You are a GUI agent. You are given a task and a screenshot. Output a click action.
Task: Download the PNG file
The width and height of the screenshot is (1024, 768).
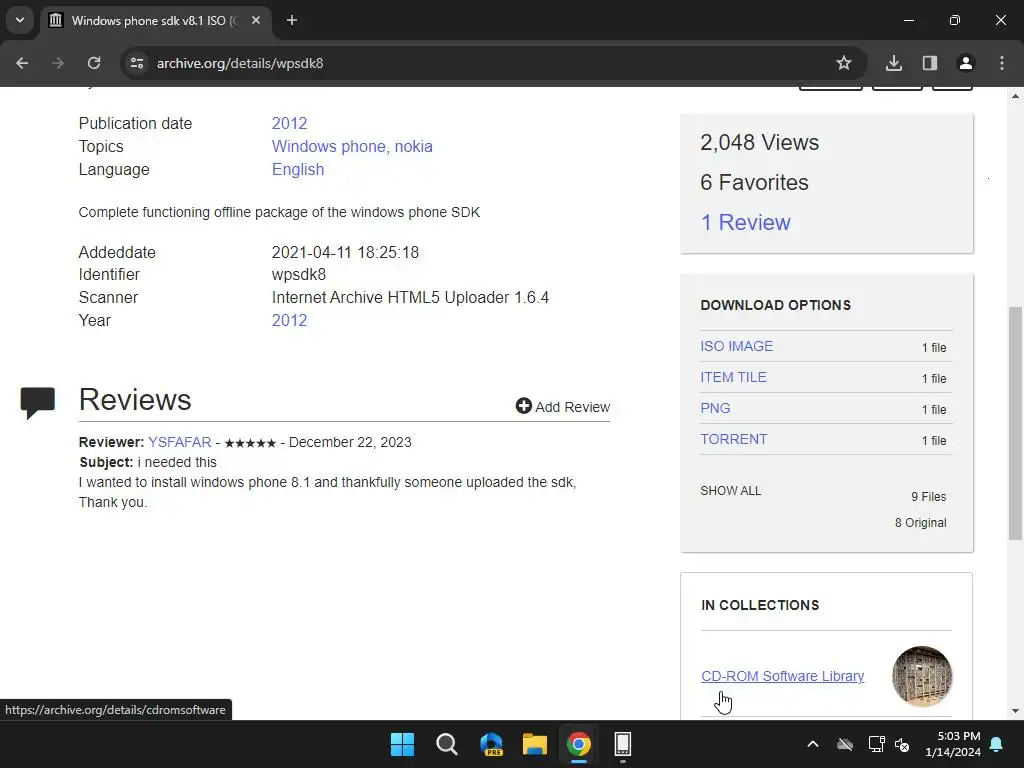pyautogui.click(x=715, y=408)
